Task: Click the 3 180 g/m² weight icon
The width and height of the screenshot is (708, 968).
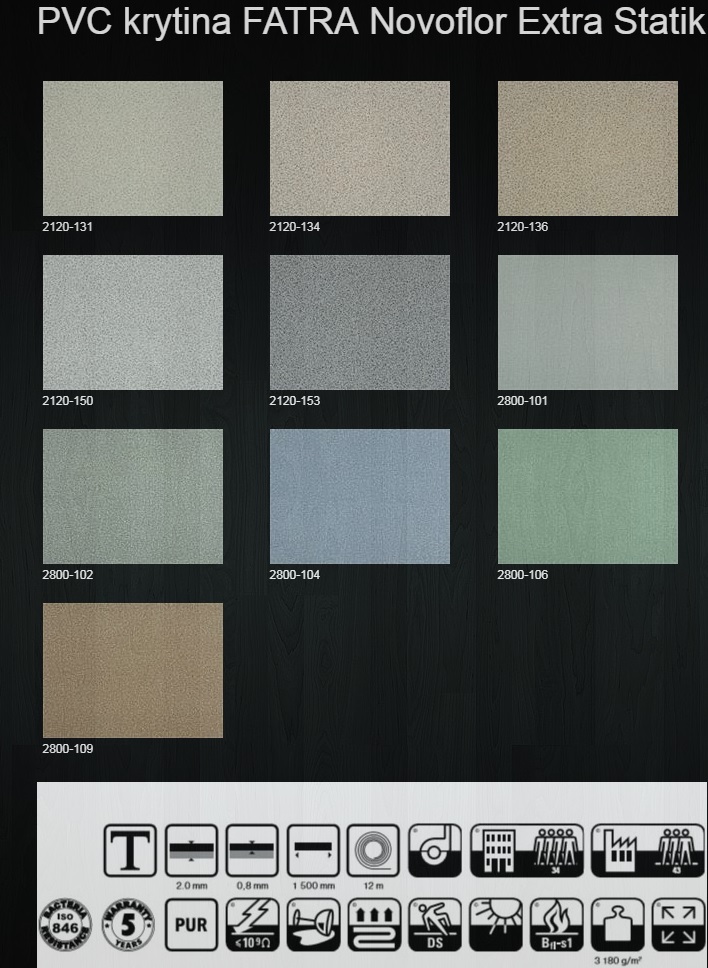Action: 617,925
